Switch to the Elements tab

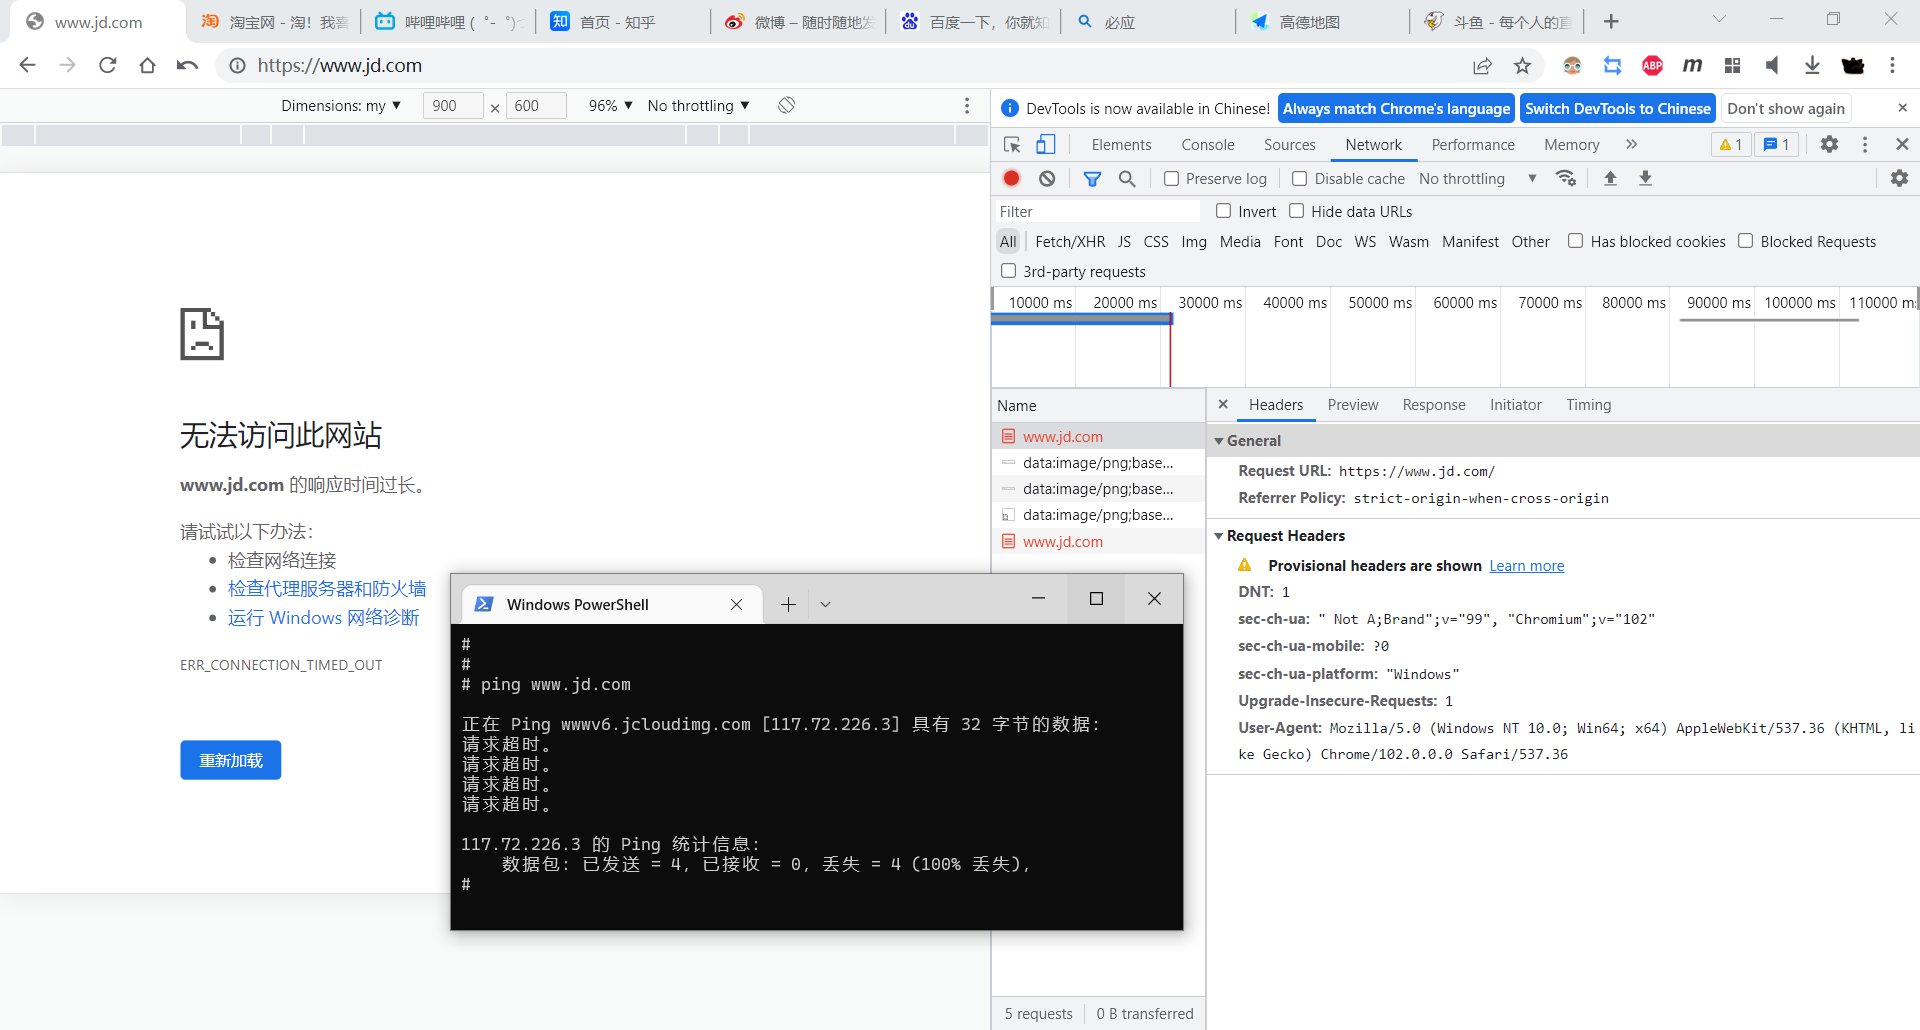click(1121, 144)
